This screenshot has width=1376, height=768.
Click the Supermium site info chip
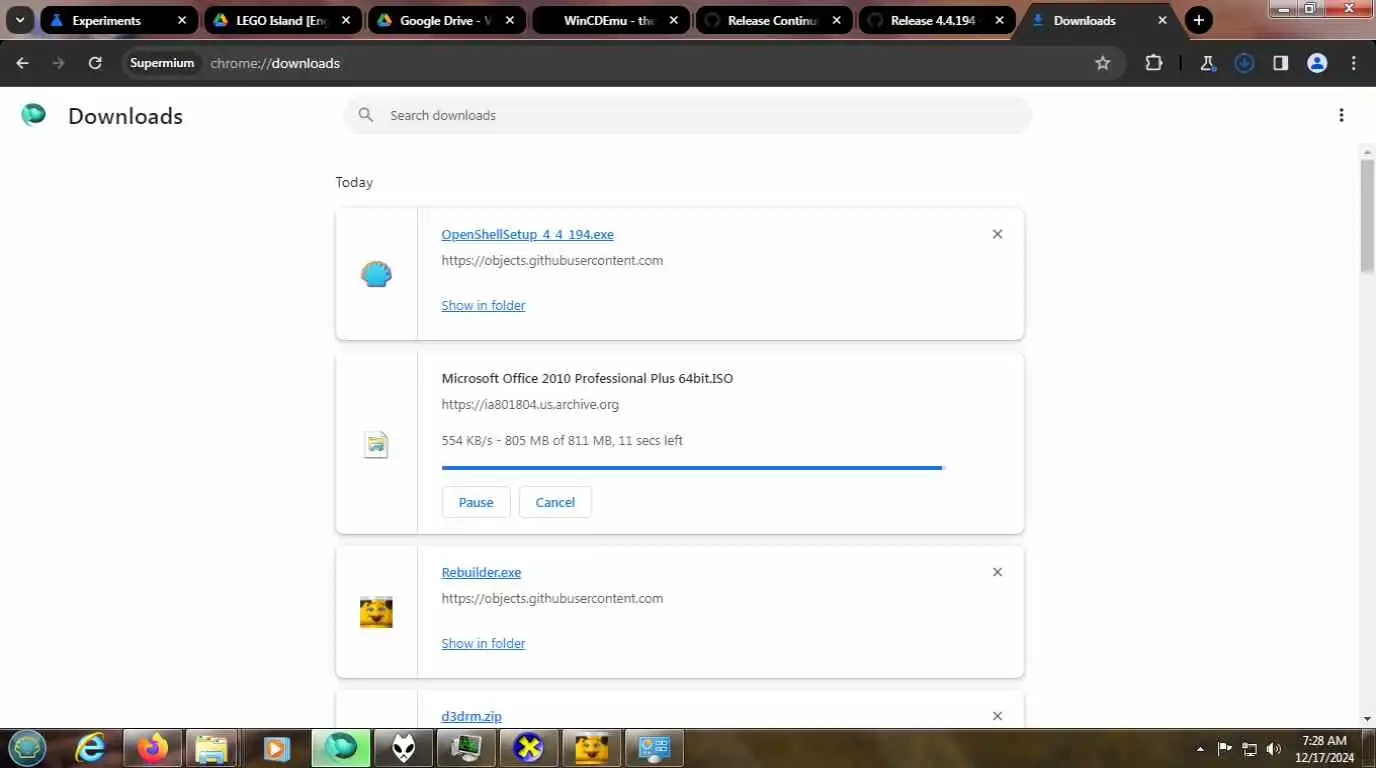click(x=162, y=63)
